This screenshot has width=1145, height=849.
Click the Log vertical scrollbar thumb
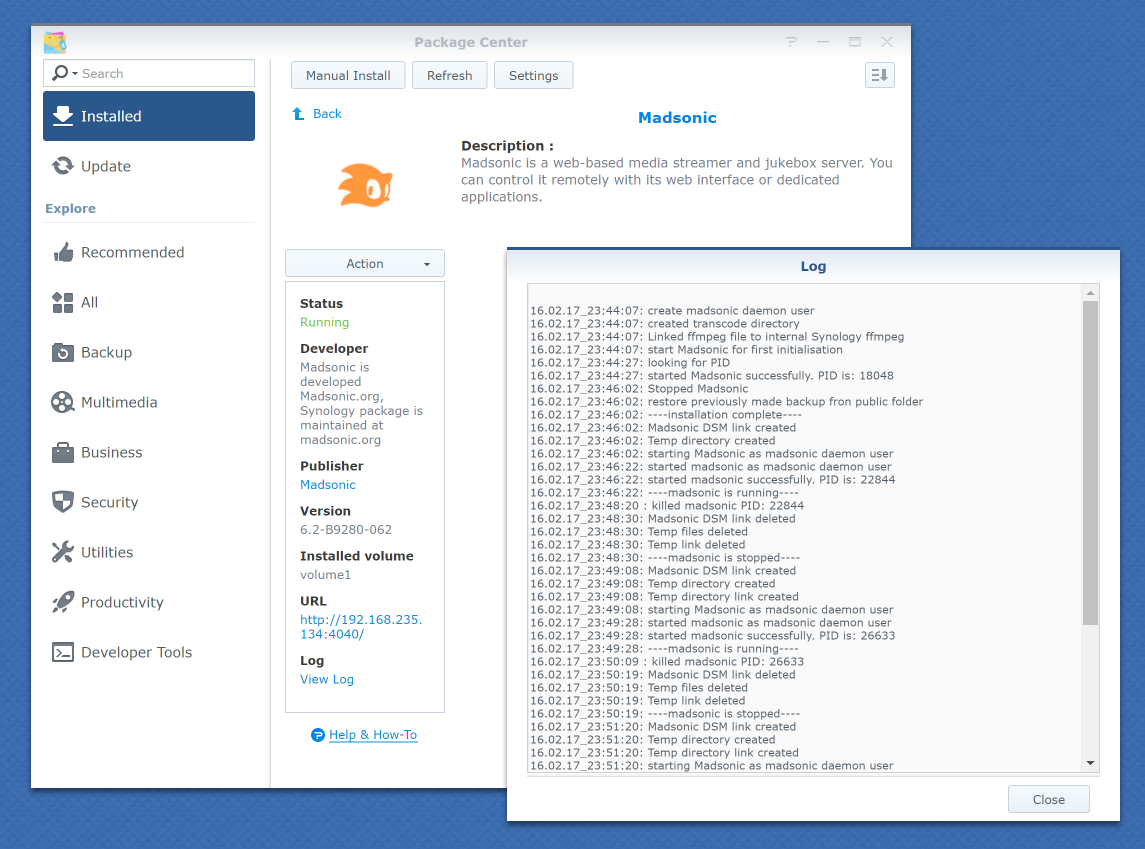pos(1090,463)
